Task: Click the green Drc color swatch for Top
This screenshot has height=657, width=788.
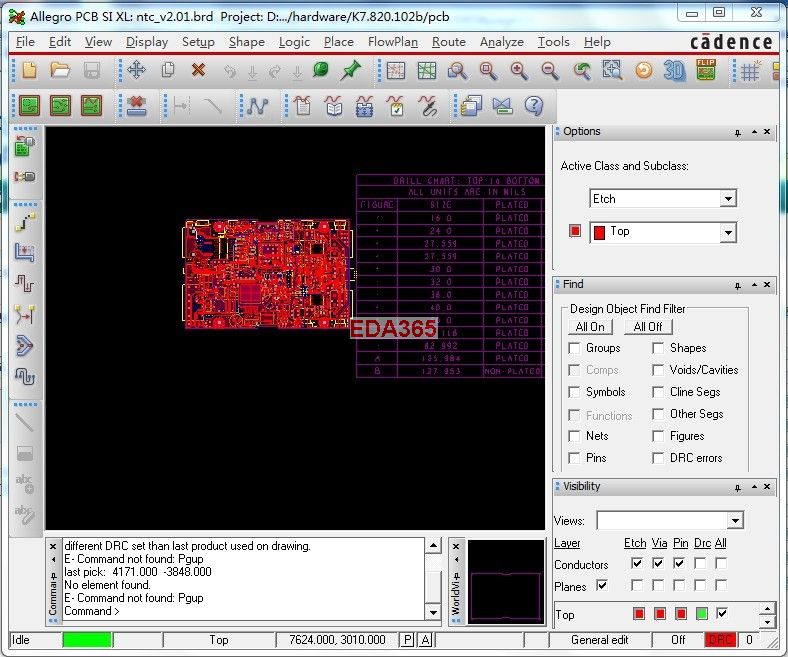Action: point(701,614)
